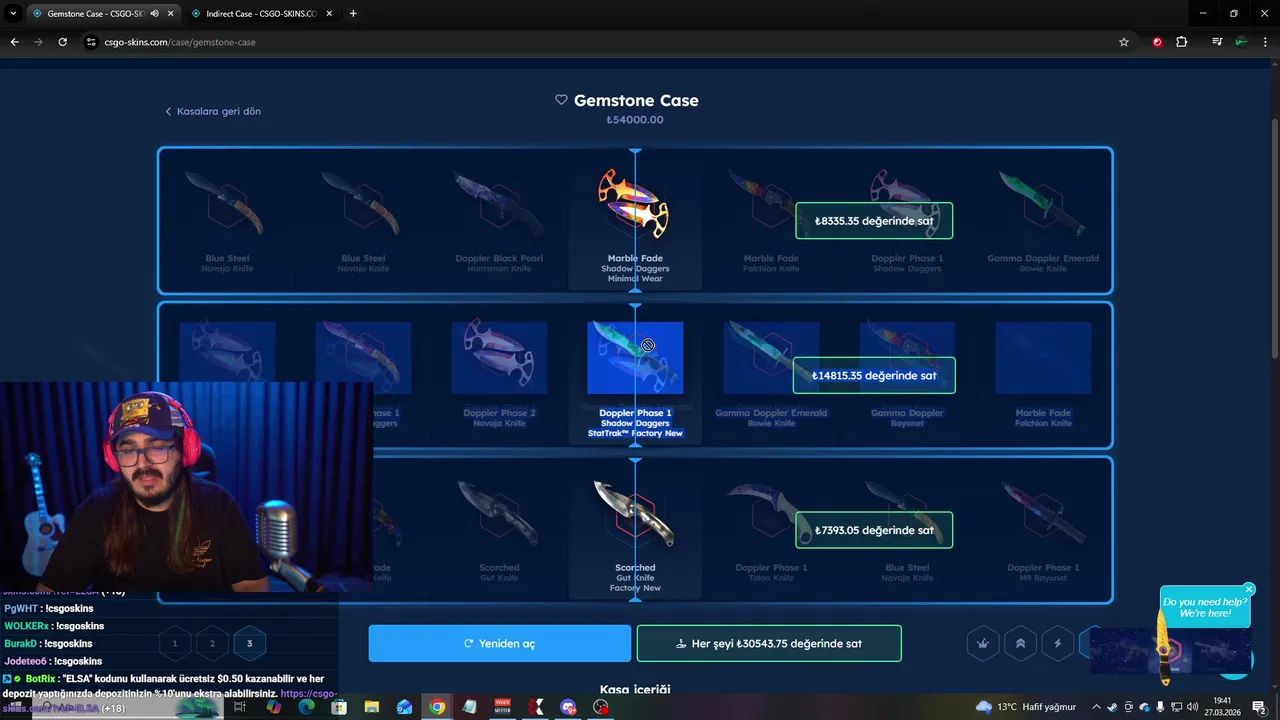Go back in browser history

click(14, 42)
